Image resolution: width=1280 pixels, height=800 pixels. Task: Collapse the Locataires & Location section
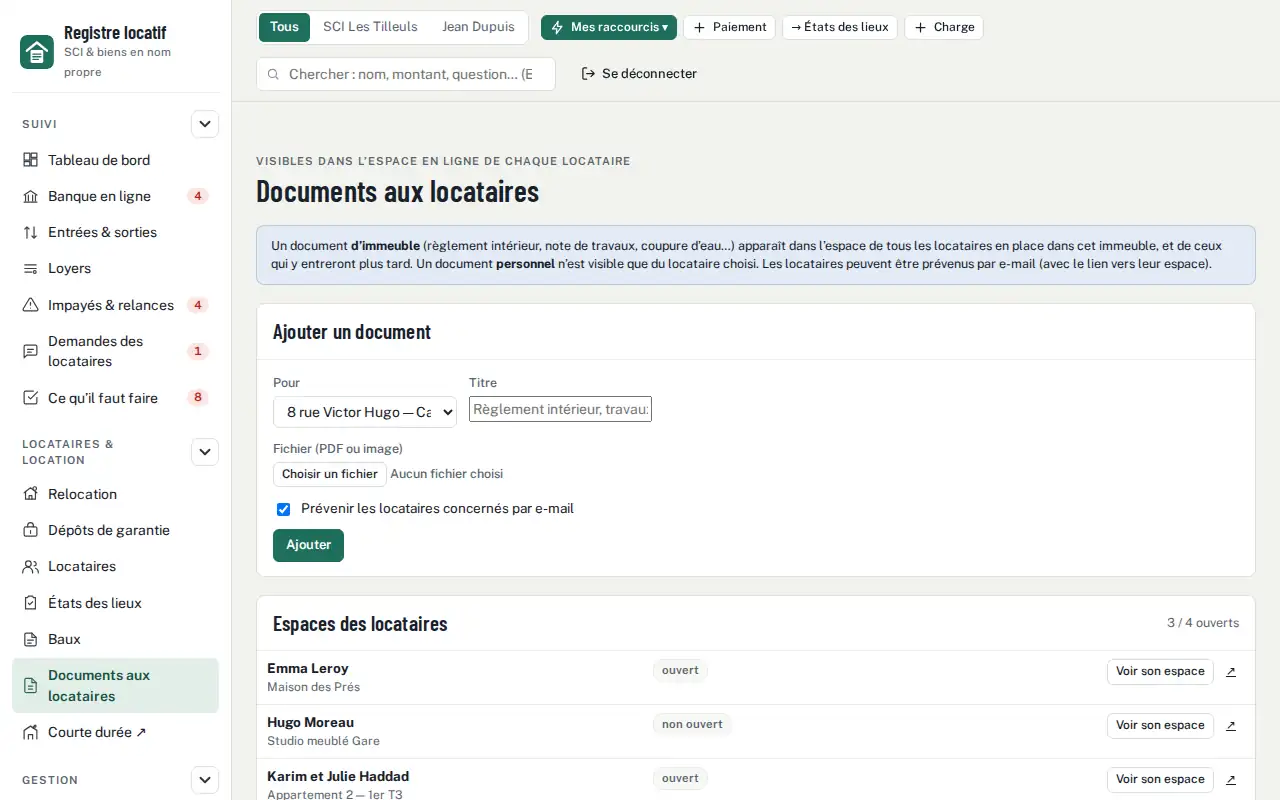(205, 452)
